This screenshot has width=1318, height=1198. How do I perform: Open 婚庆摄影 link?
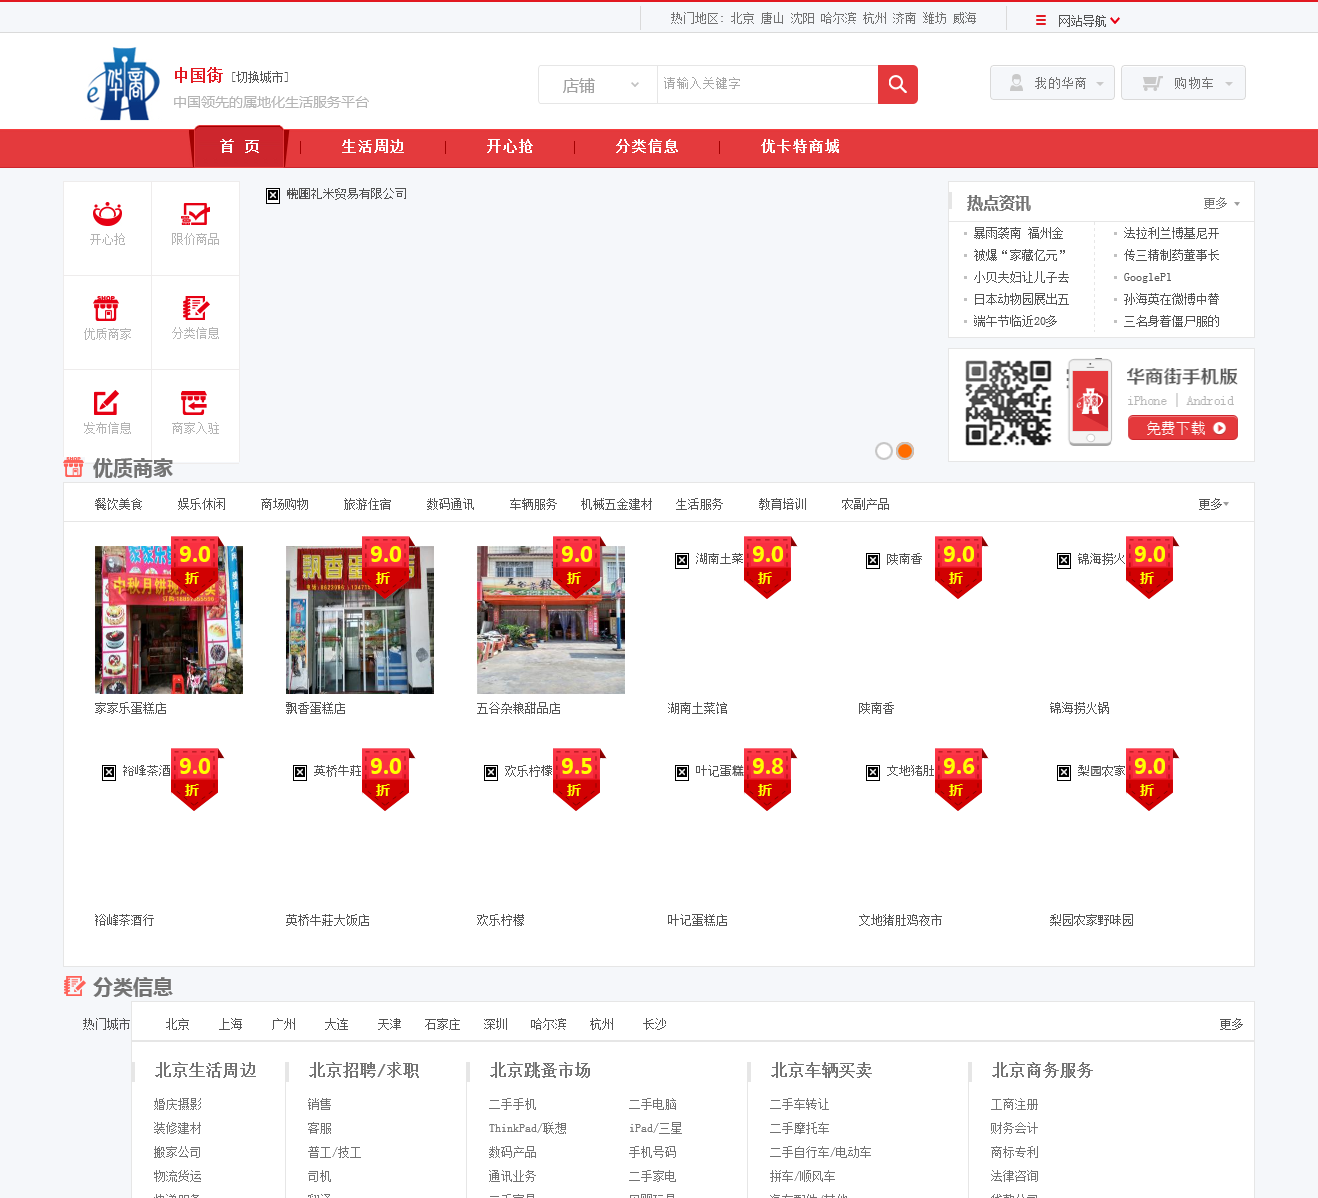point(177,1104)
